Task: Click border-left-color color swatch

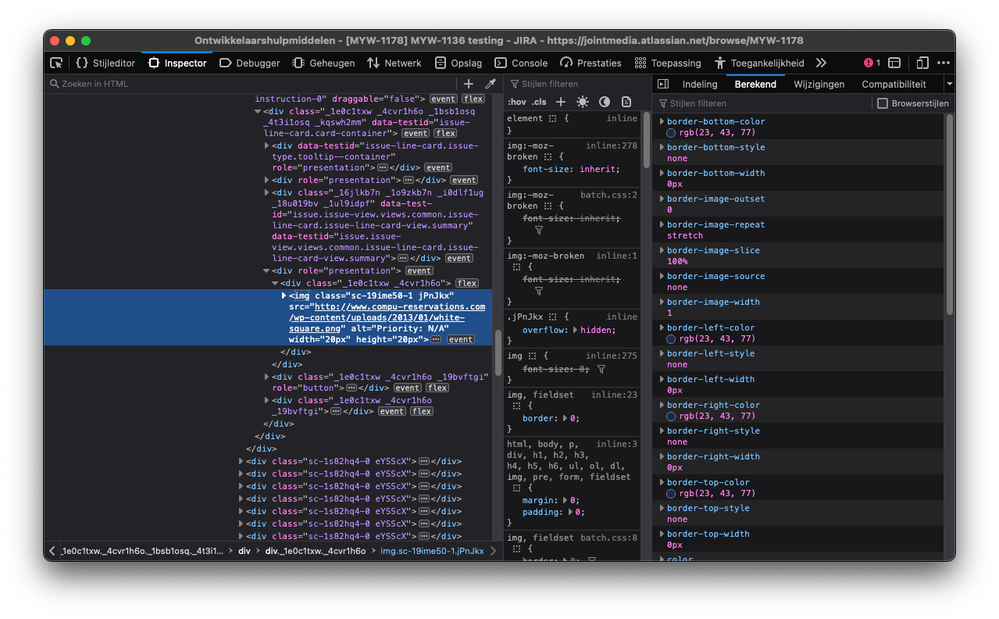Action: pyautogui.click(x=671, y=339)
